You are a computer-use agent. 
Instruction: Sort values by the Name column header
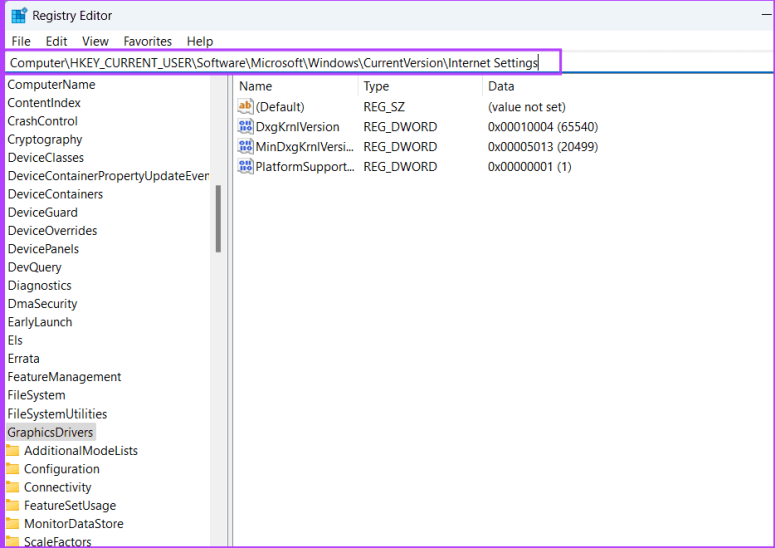[x=256, y=86]
